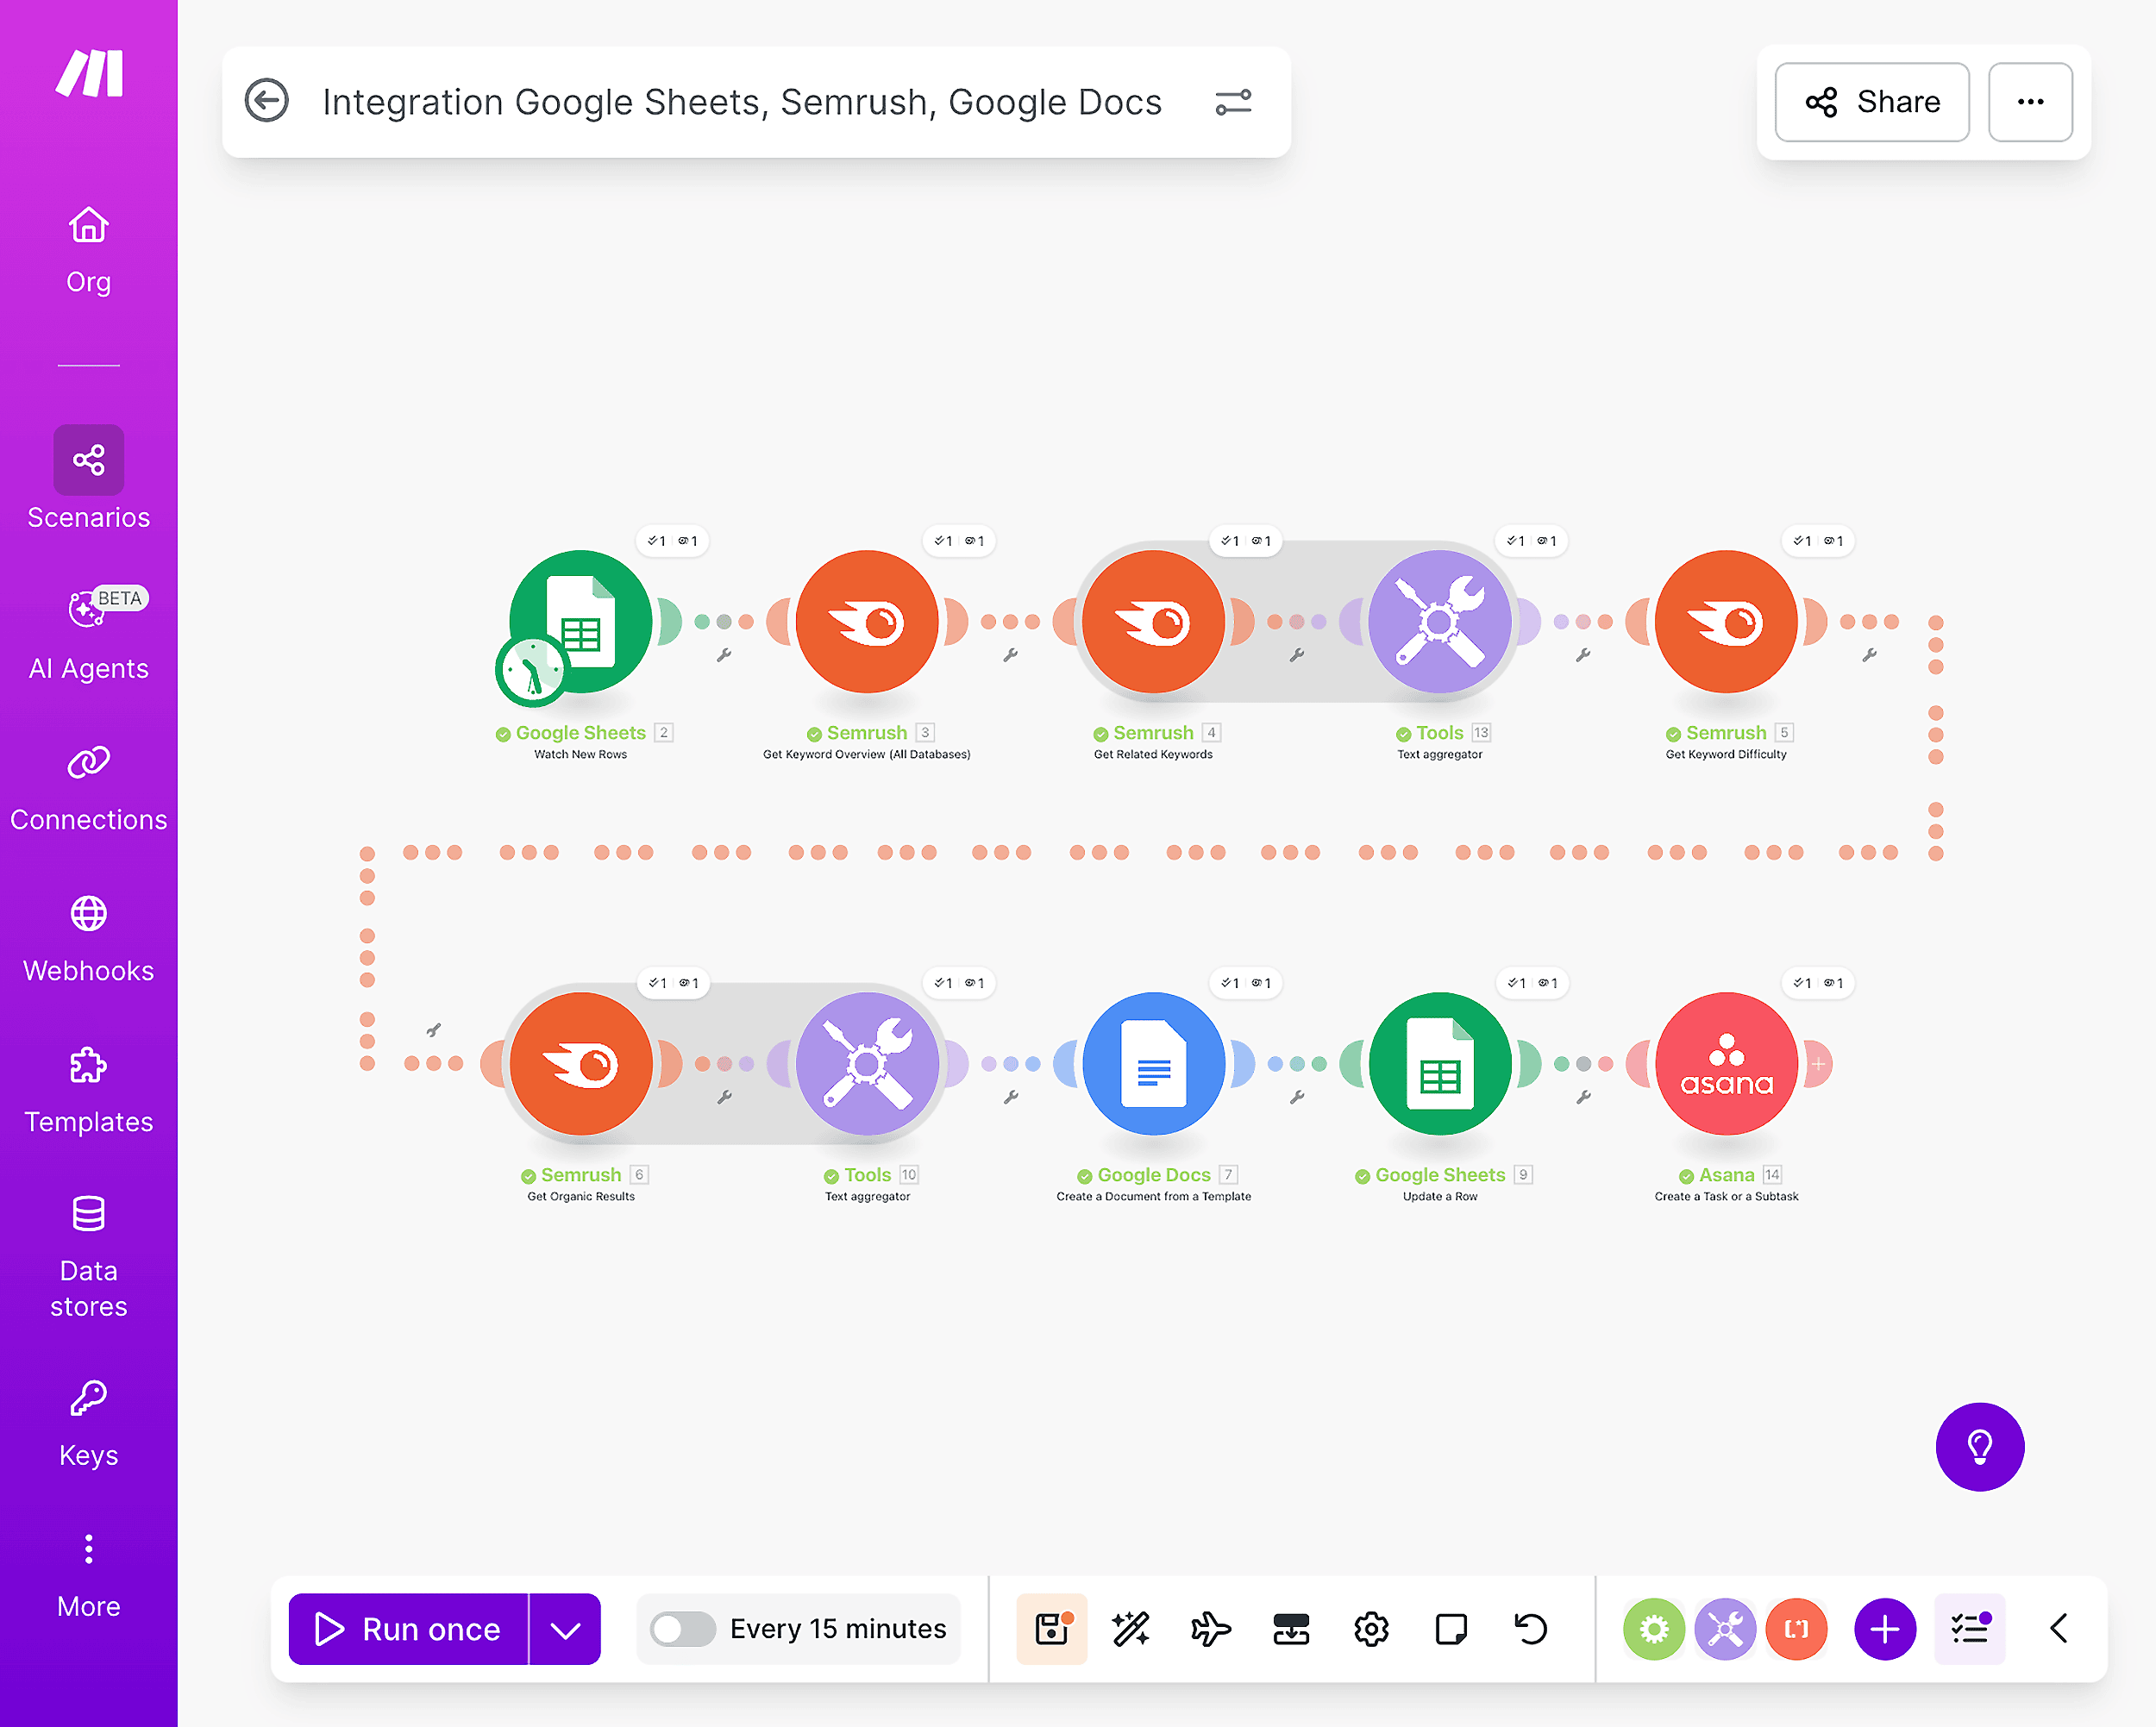Expand the Run once dropdown arrow

(565, 1629)
